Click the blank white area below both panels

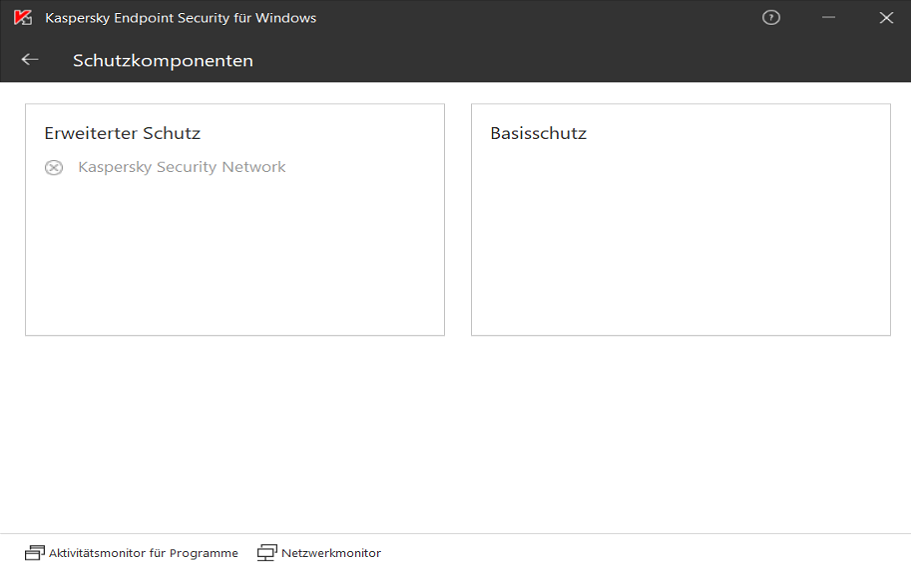[455, 430]
